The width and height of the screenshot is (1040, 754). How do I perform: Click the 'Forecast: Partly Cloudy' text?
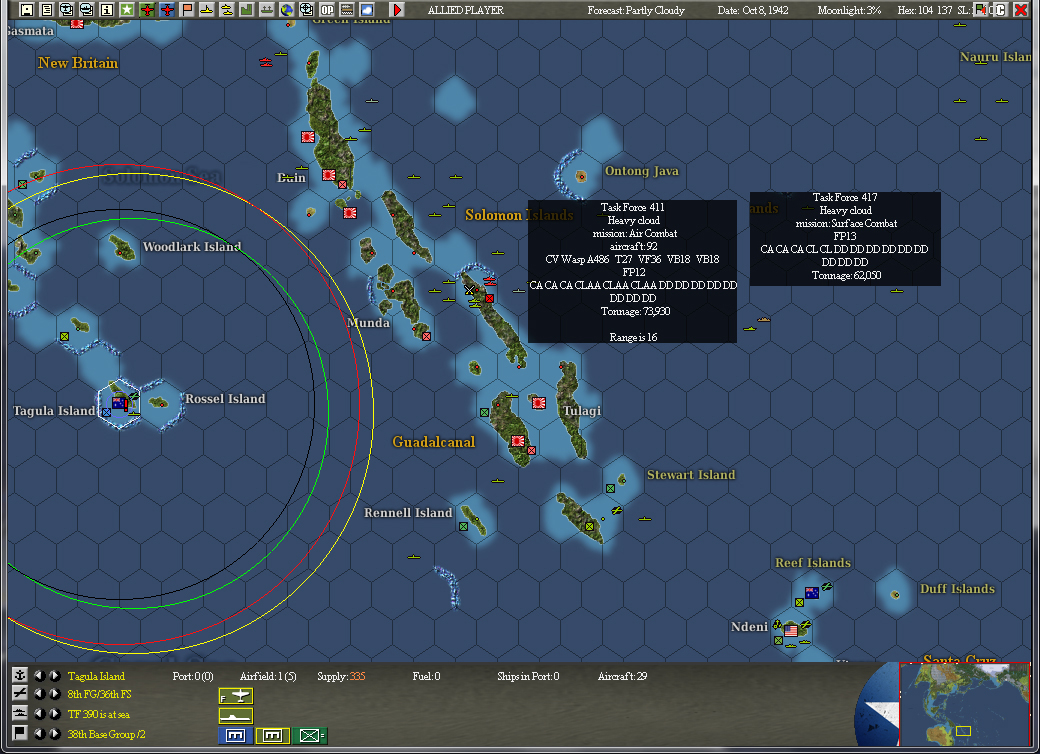(636, 10)
